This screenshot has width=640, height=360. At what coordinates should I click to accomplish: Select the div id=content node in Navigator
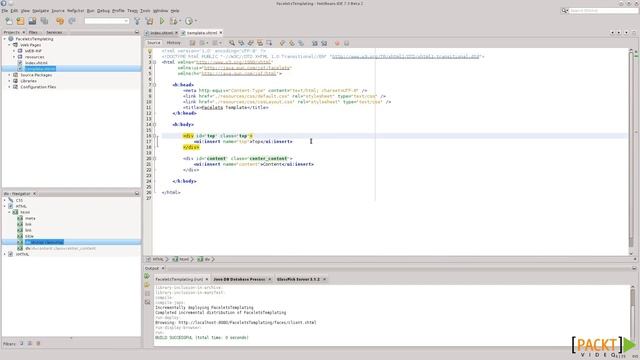point(60,248)
